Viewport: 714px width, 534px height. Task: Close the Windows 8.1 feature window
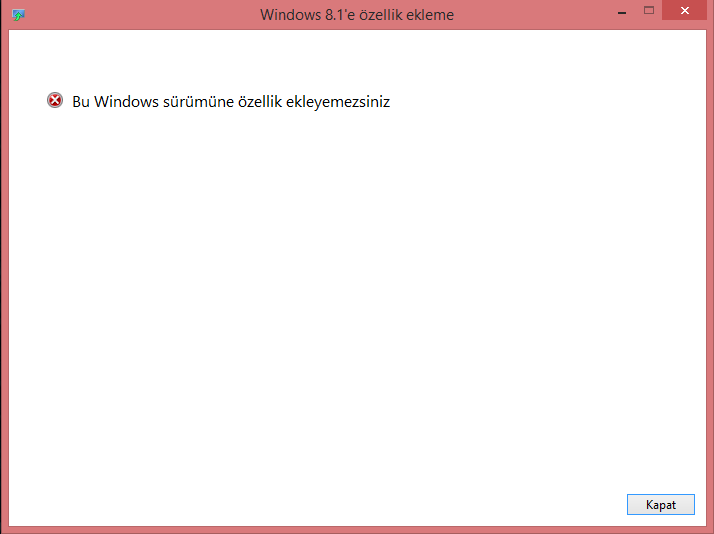pyautogui.click(x=684, y=10)
